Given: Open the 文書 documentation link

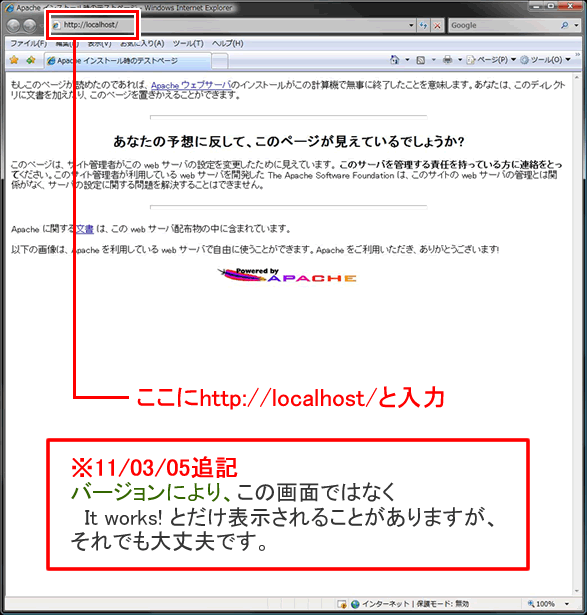Looking at the screenshot, I should tap(85, 229).
